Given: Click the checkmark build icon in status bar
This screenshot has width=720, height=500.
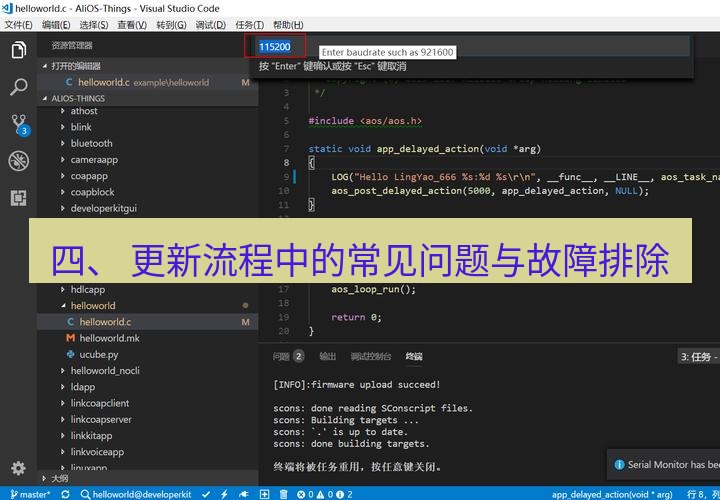Looking at the screenshot, I should (x=206, y=494).
